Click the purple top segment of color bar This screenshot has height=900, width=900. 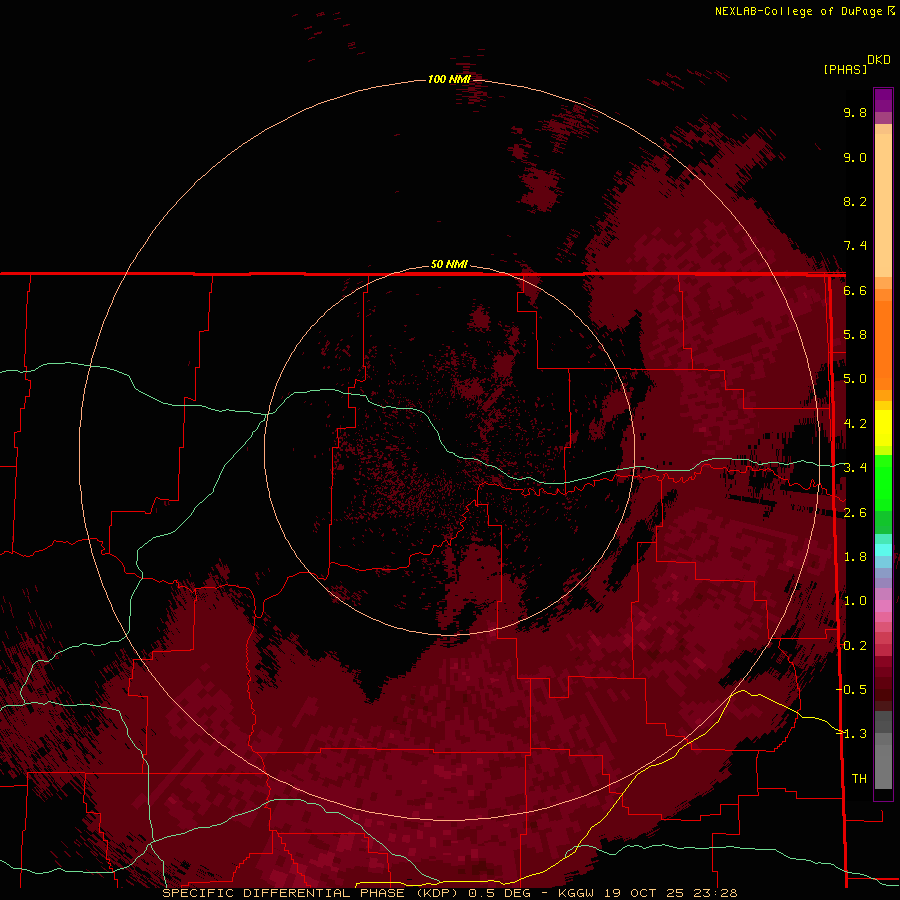coord(883,100)
